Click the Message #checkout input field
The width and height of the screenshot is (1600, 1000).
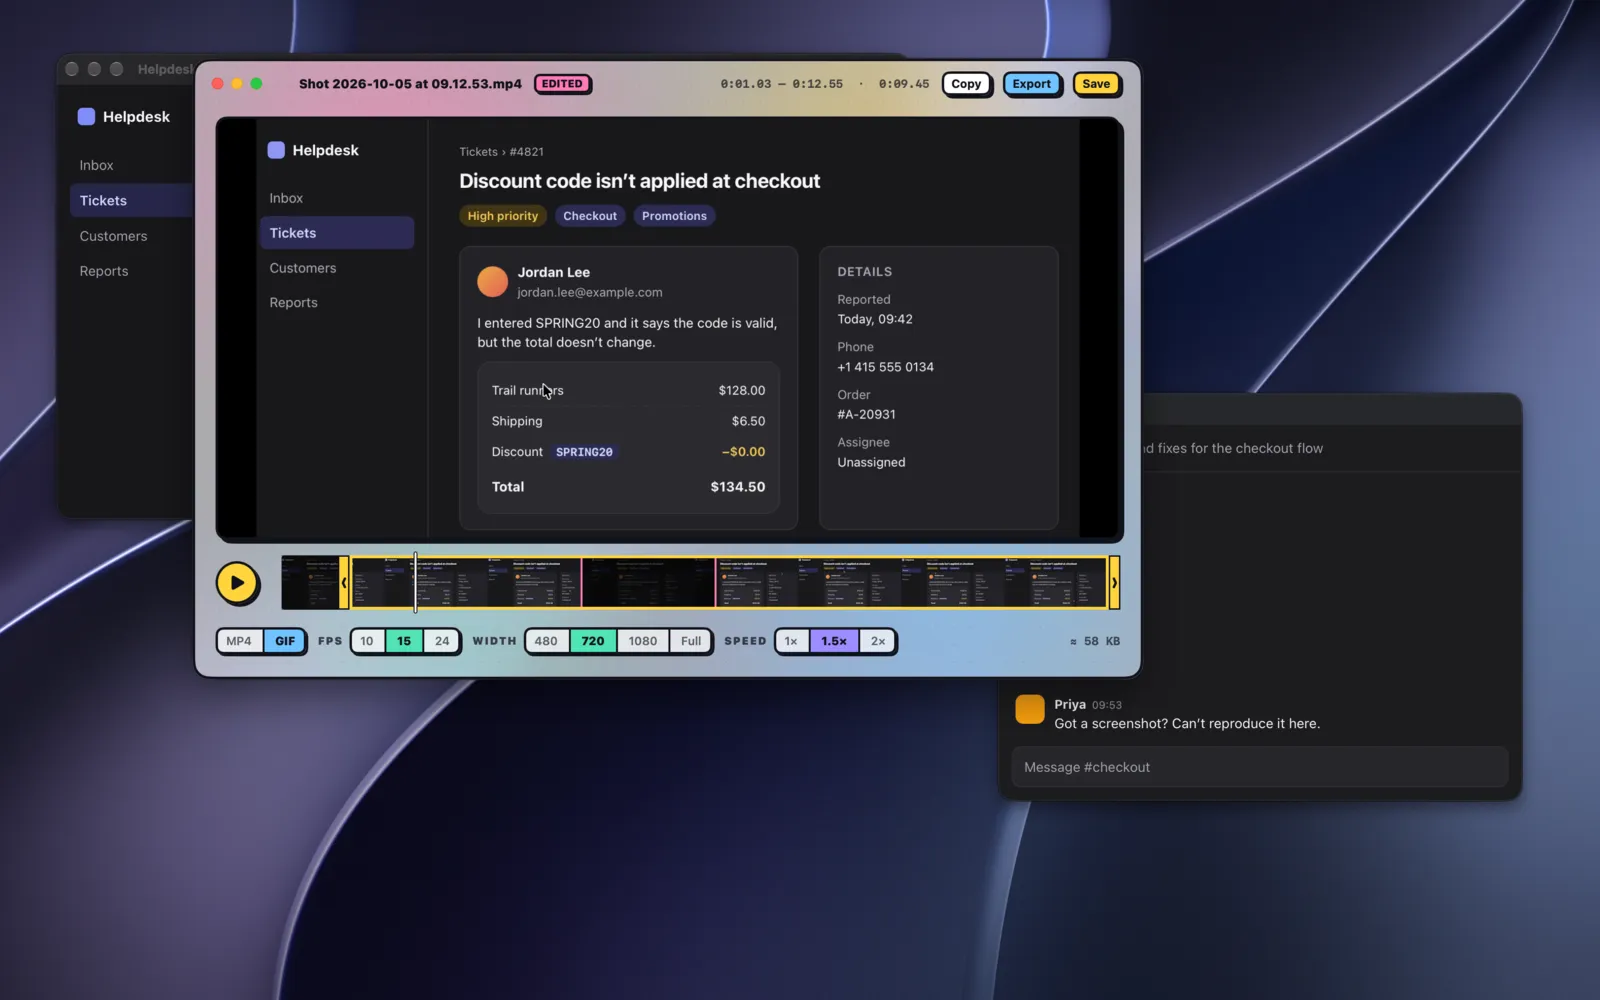coord(1259,767)
